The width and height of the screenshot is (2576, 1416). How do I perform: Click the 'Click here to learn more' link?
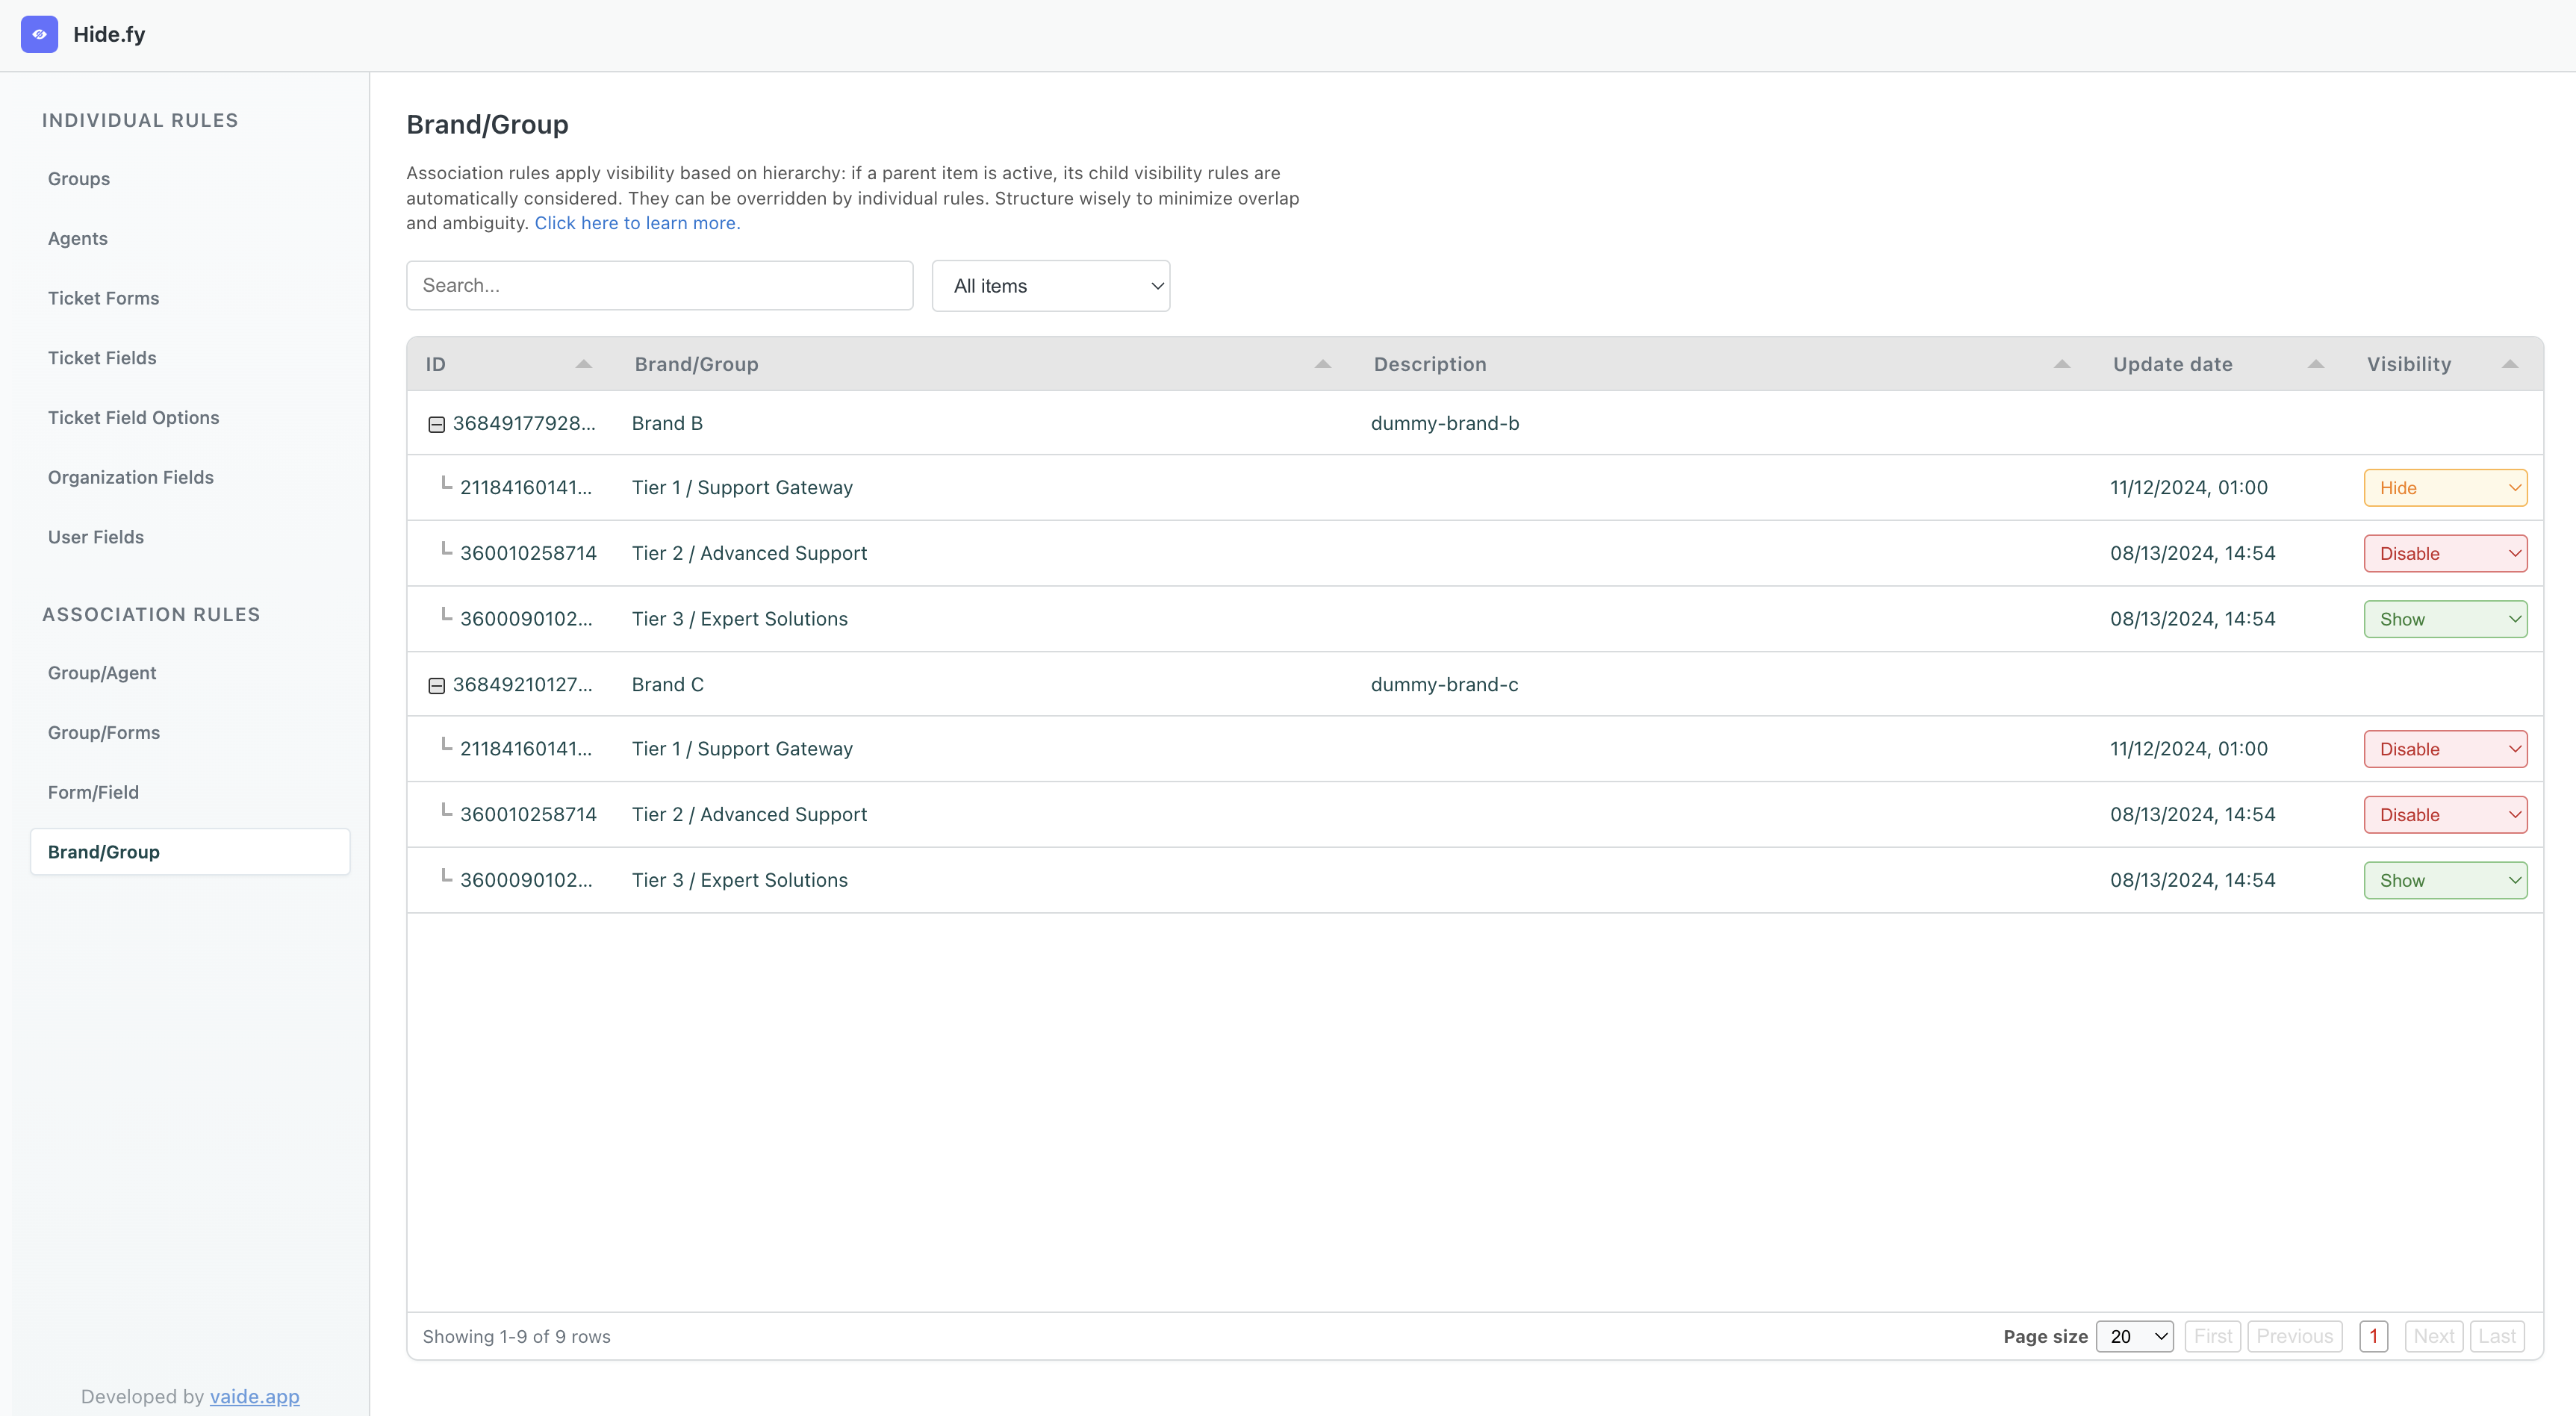pyautogui.click(x=637, y=223)
